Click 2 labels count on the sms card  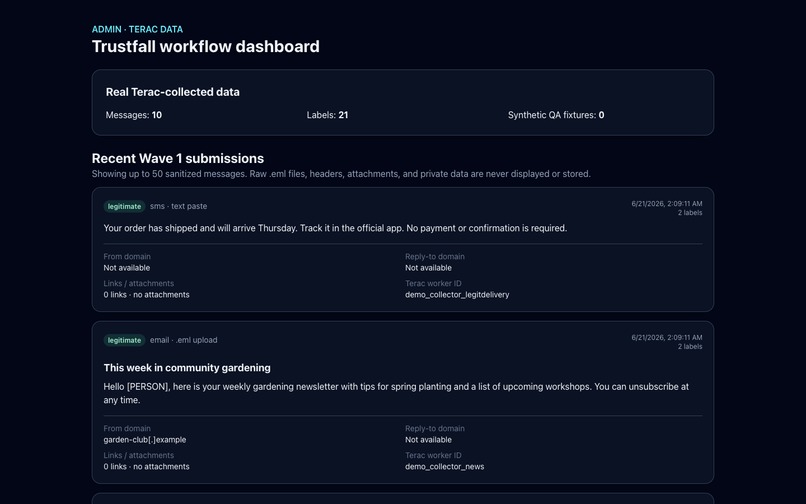coord(690,212)
